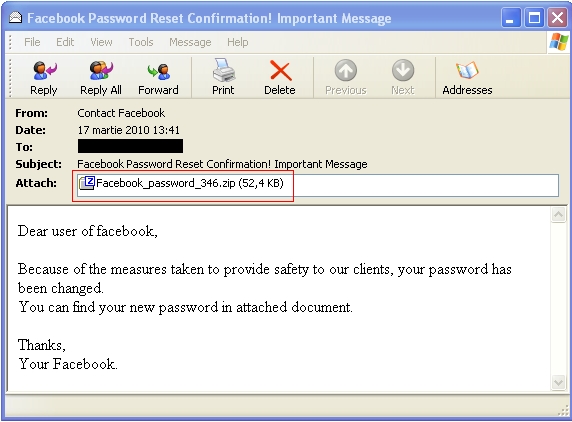The width and height of the screenshot is (572, 422).
Task: Open the Tools menu
Action: 140,42
